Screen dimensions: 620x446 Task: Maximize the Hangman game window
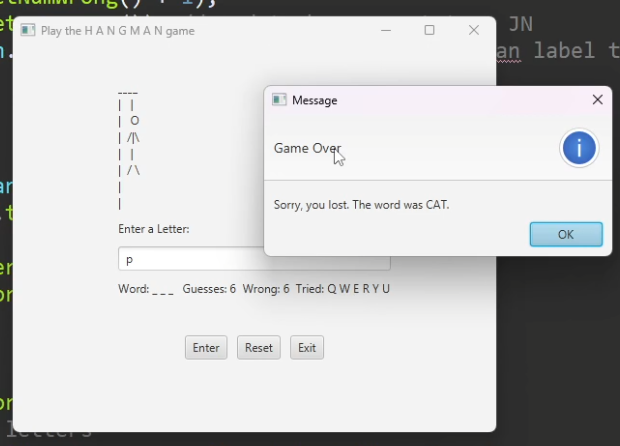(x=430, y=31)
